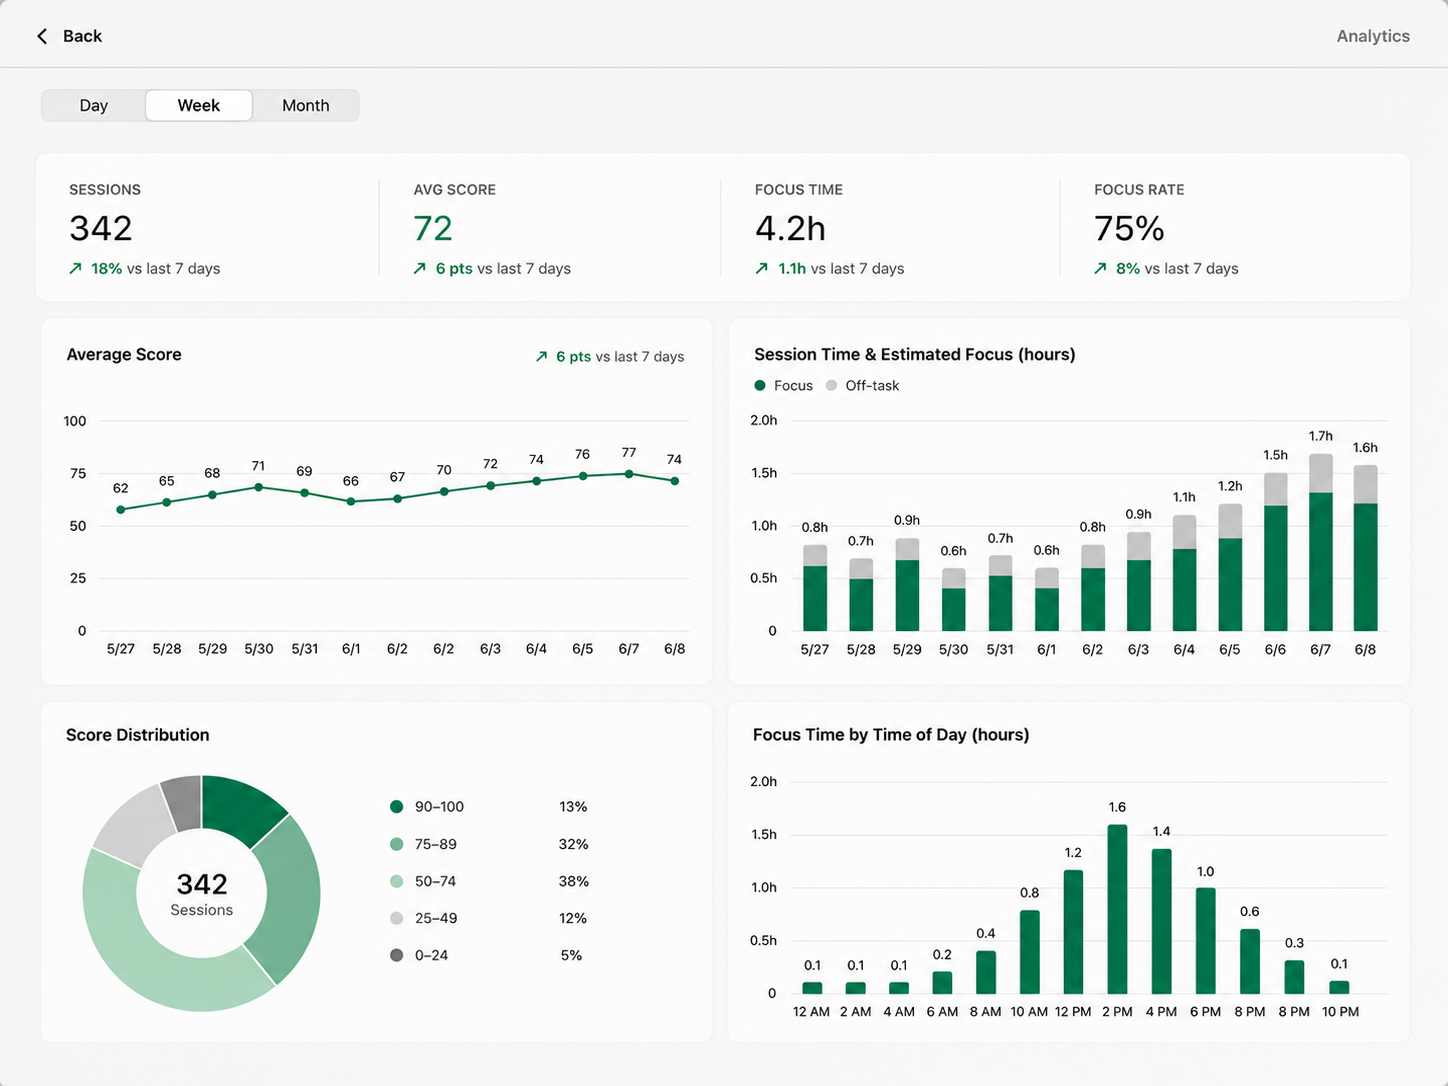Image resolution: width=1448 pixels, height=1086 pixels.
Task: Click the 10 PM focus bar labeled 0.1
Action: [1339, 987]
